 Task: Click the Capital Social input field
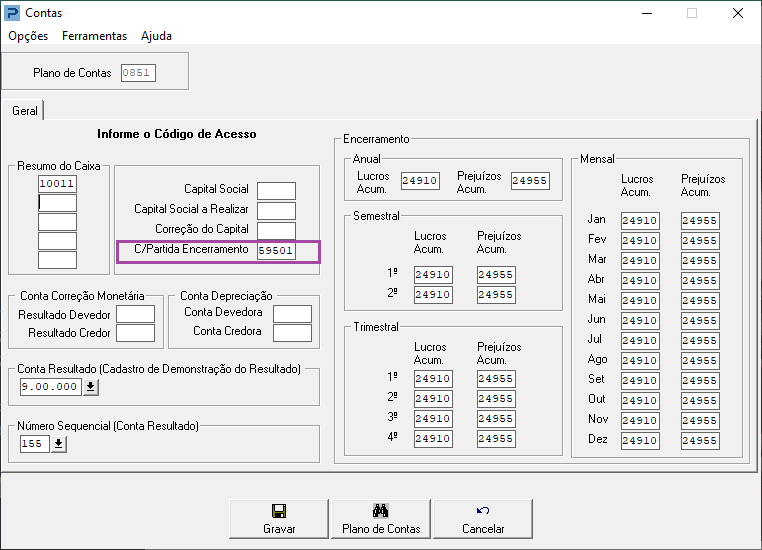tap(276, 190)
